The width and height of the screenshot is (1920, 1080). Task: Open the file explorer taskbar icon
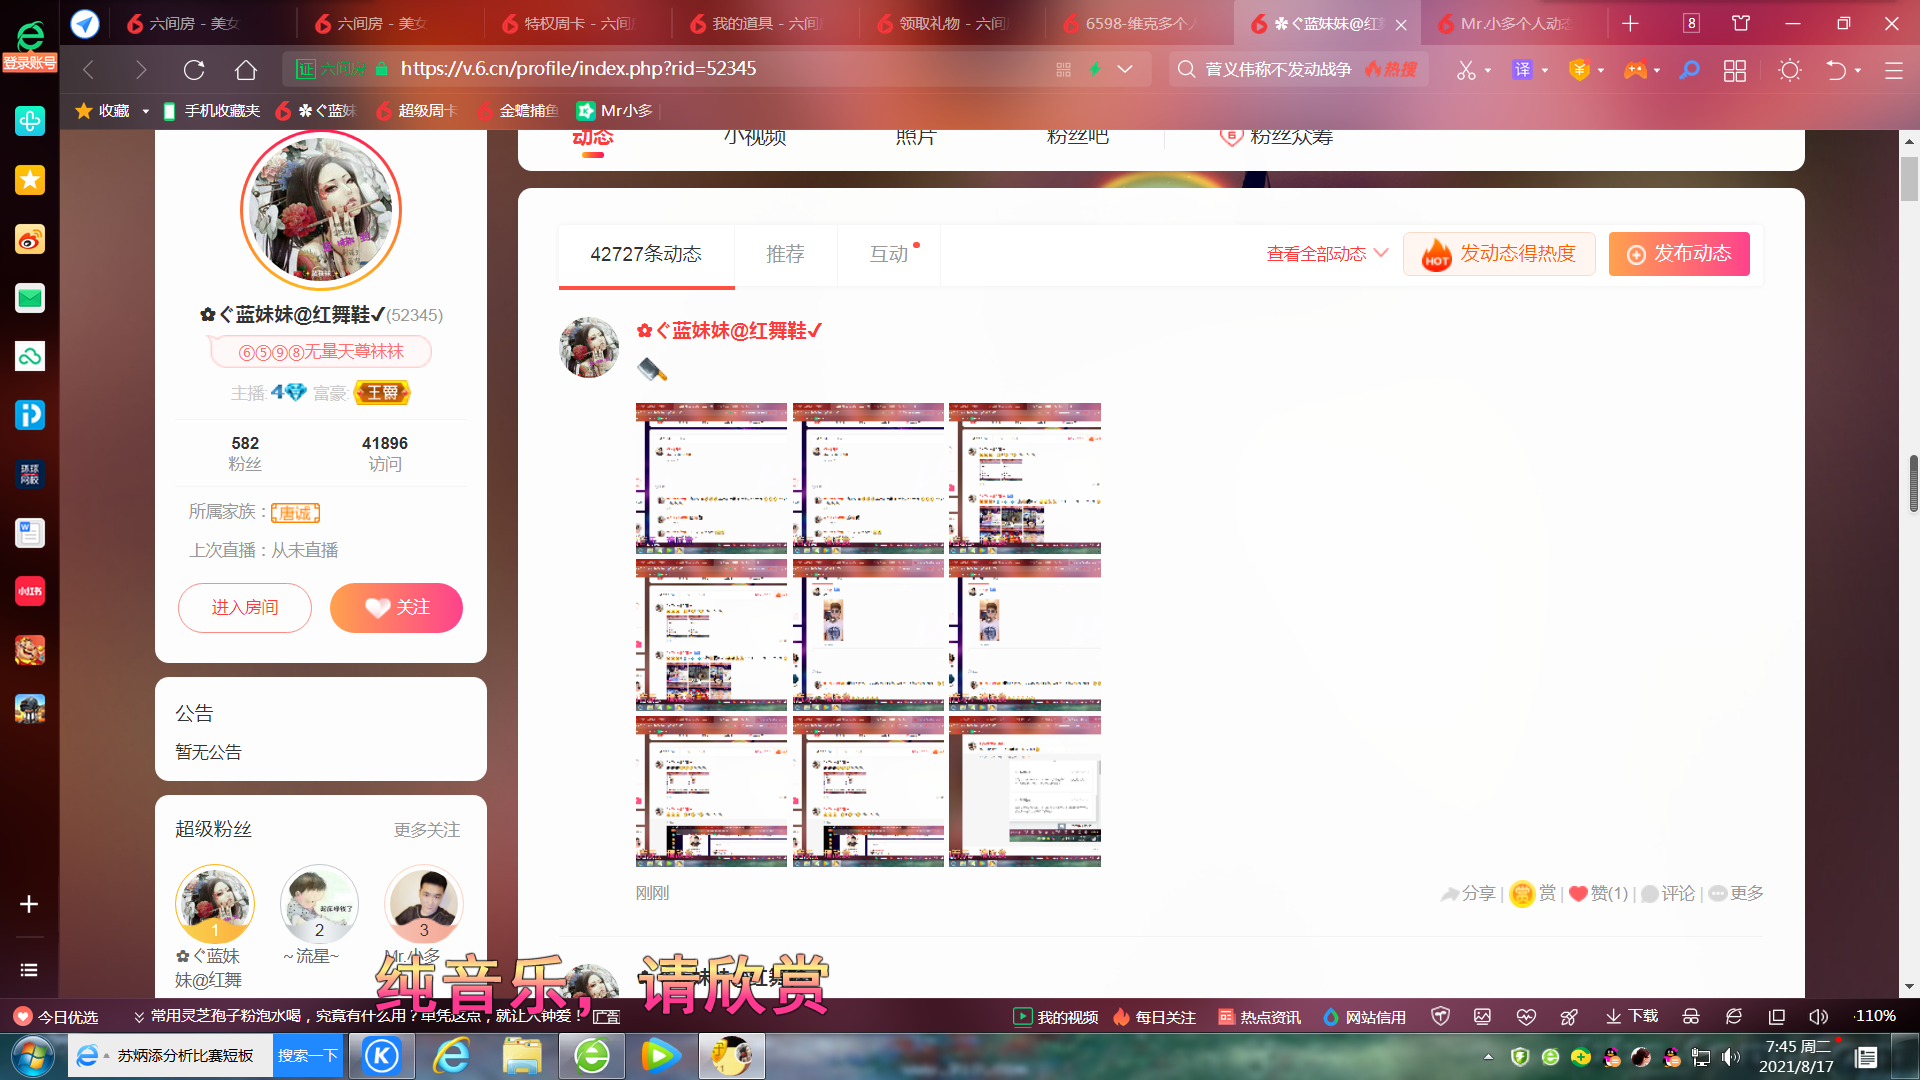pyautogui.click(x=522, y=1056)
